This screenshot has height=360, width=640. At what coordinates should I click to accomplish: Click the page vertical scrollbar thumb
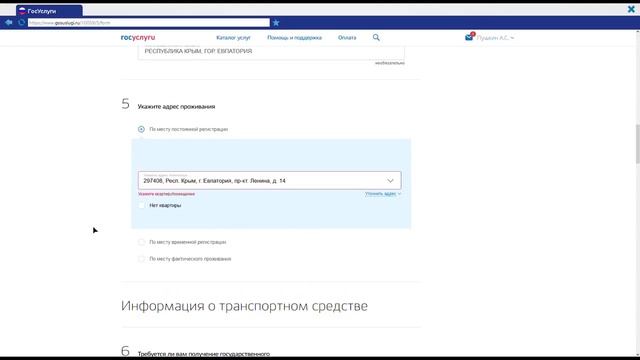point(637,144)
